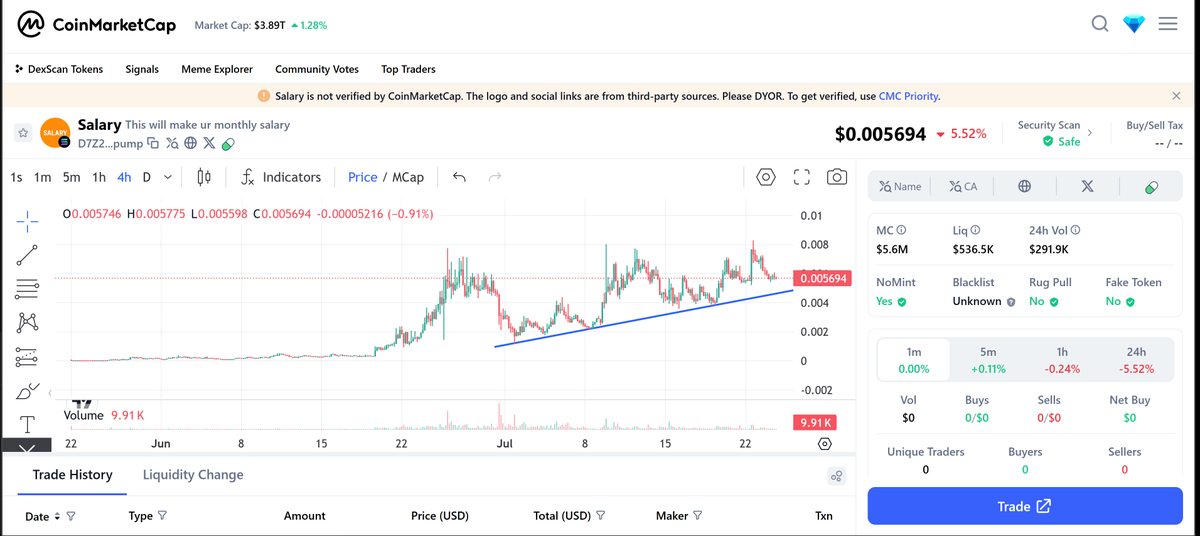
Task: Click X search icon beside token address
Action: coord(172,143)
